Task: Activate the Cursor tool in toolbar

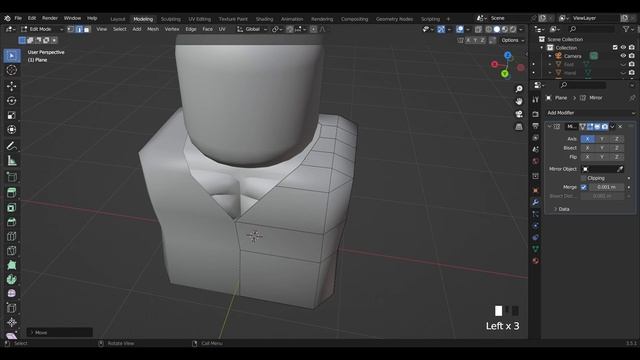Action: (12, 70)
